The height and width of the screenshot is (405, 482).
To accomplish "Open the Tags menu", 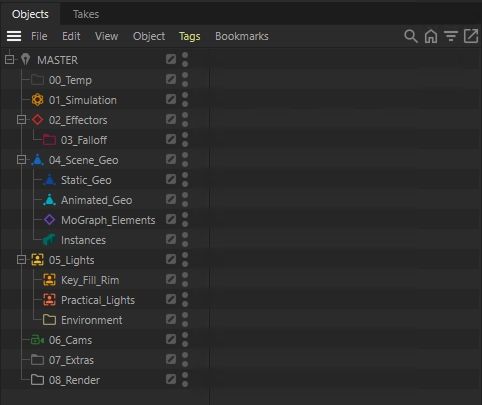I will click(189, 36).
